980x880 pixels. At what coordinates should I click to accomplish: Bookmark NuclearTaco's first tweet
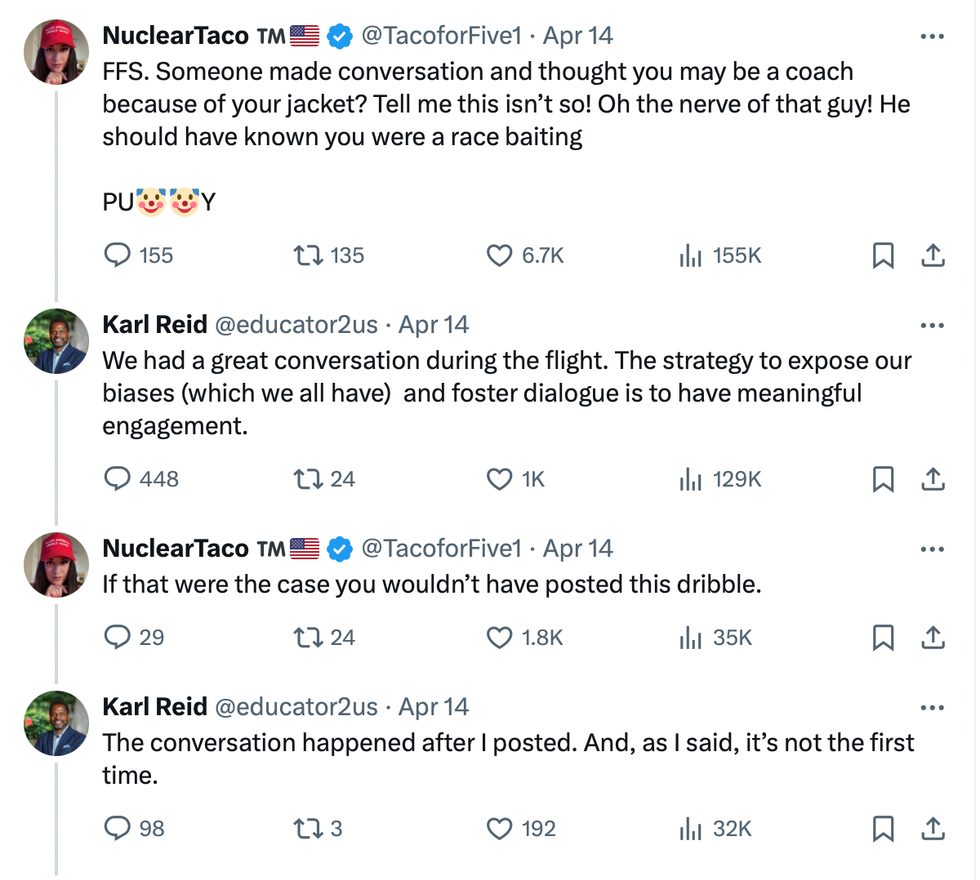coord(883,256)
